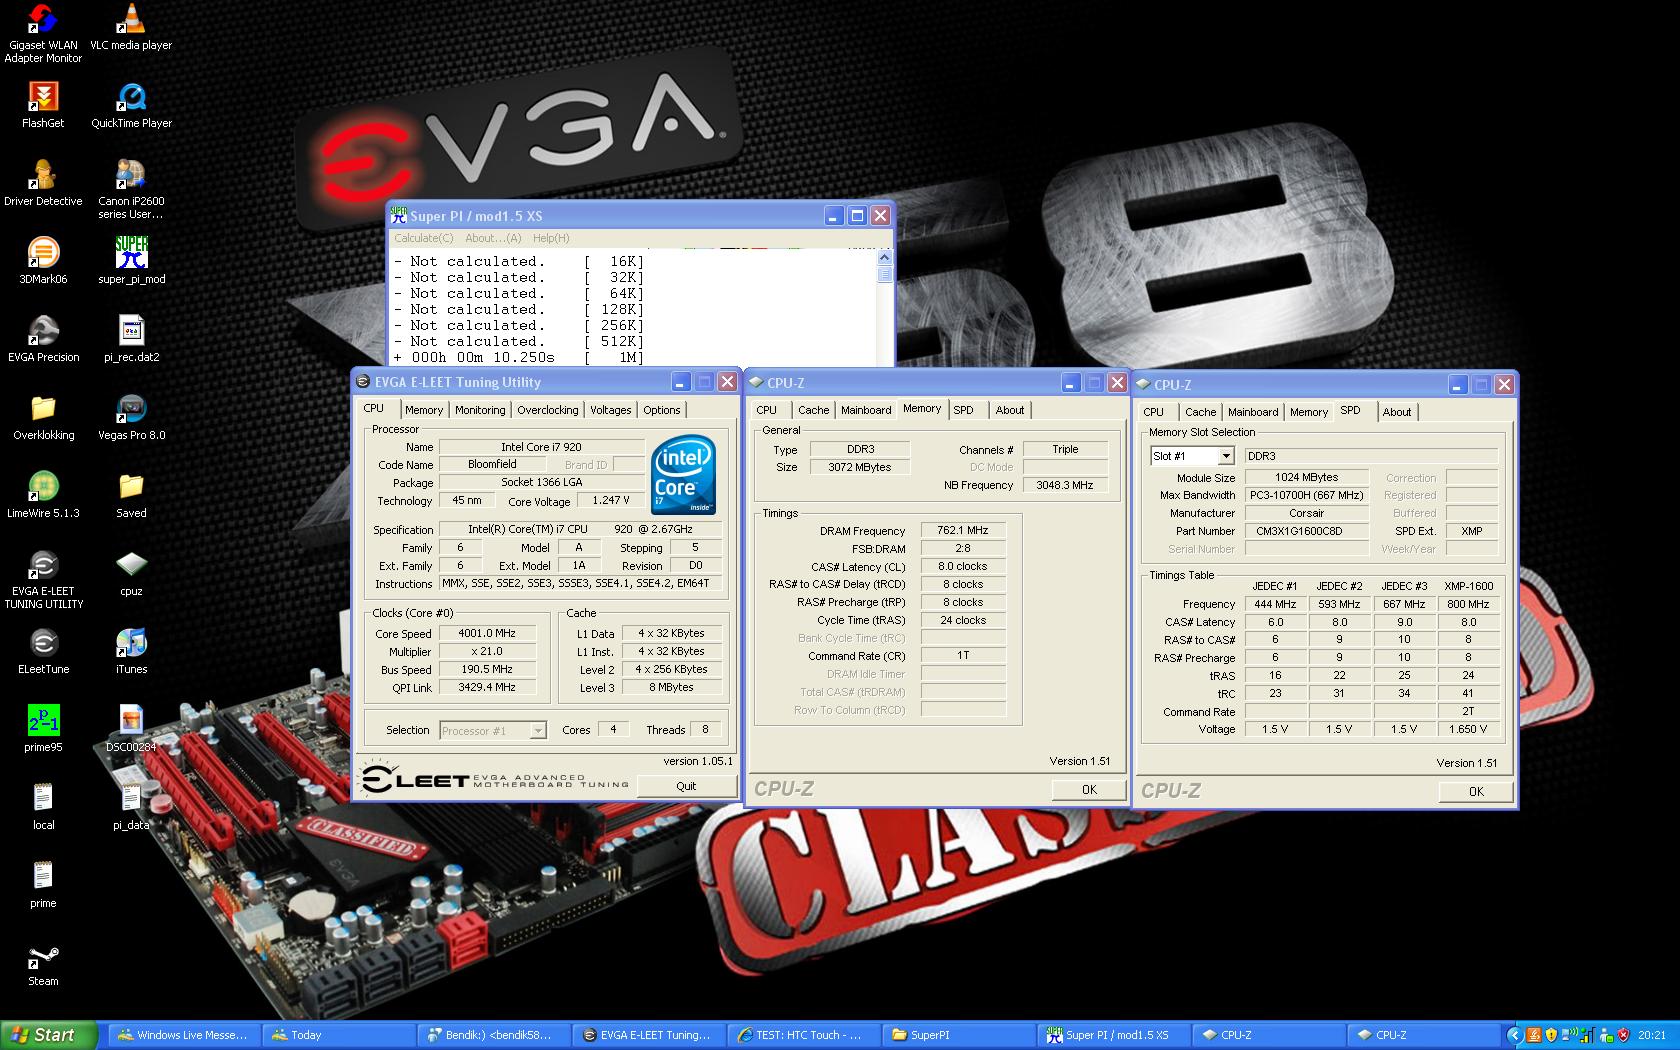Open the Gigaset WLAN Adapter Monitor desktop icon
This screenshot has width=1680, height=1050.
pos(43,34)
